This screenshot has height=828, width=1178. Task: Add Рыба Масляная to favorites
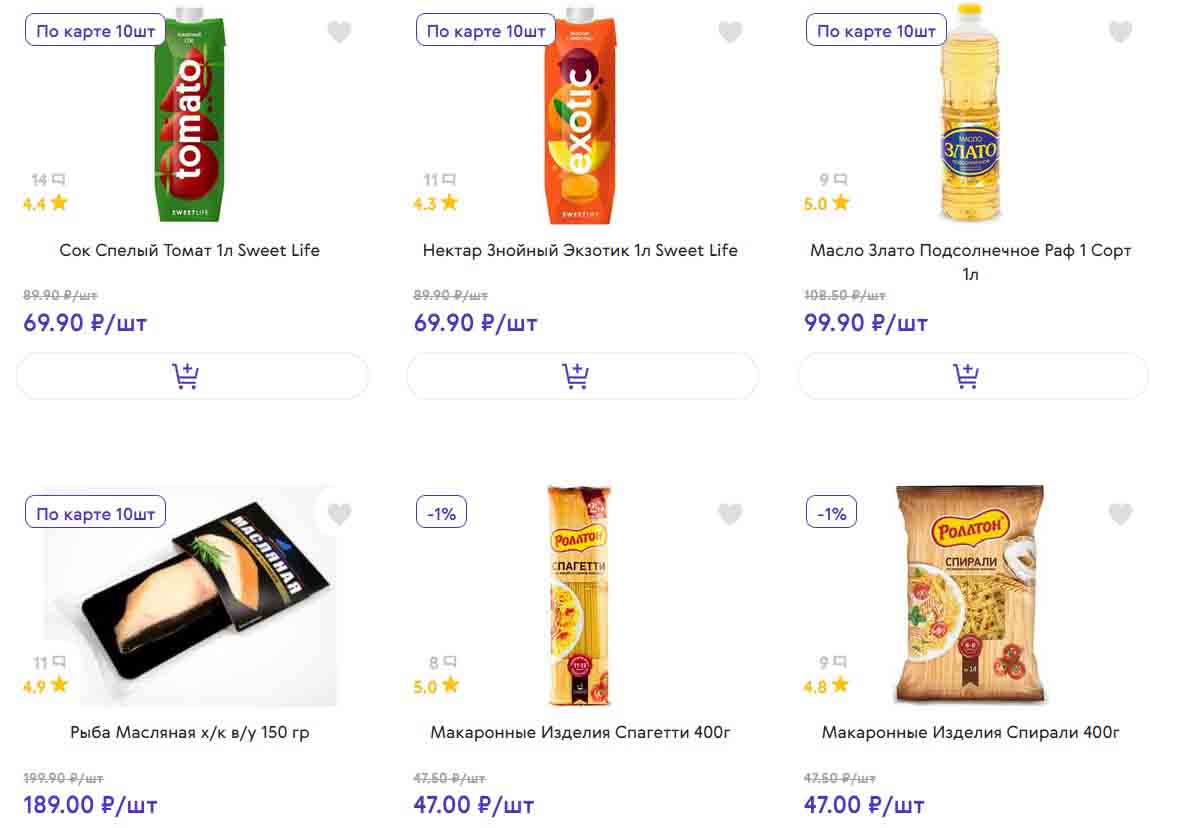340,514
